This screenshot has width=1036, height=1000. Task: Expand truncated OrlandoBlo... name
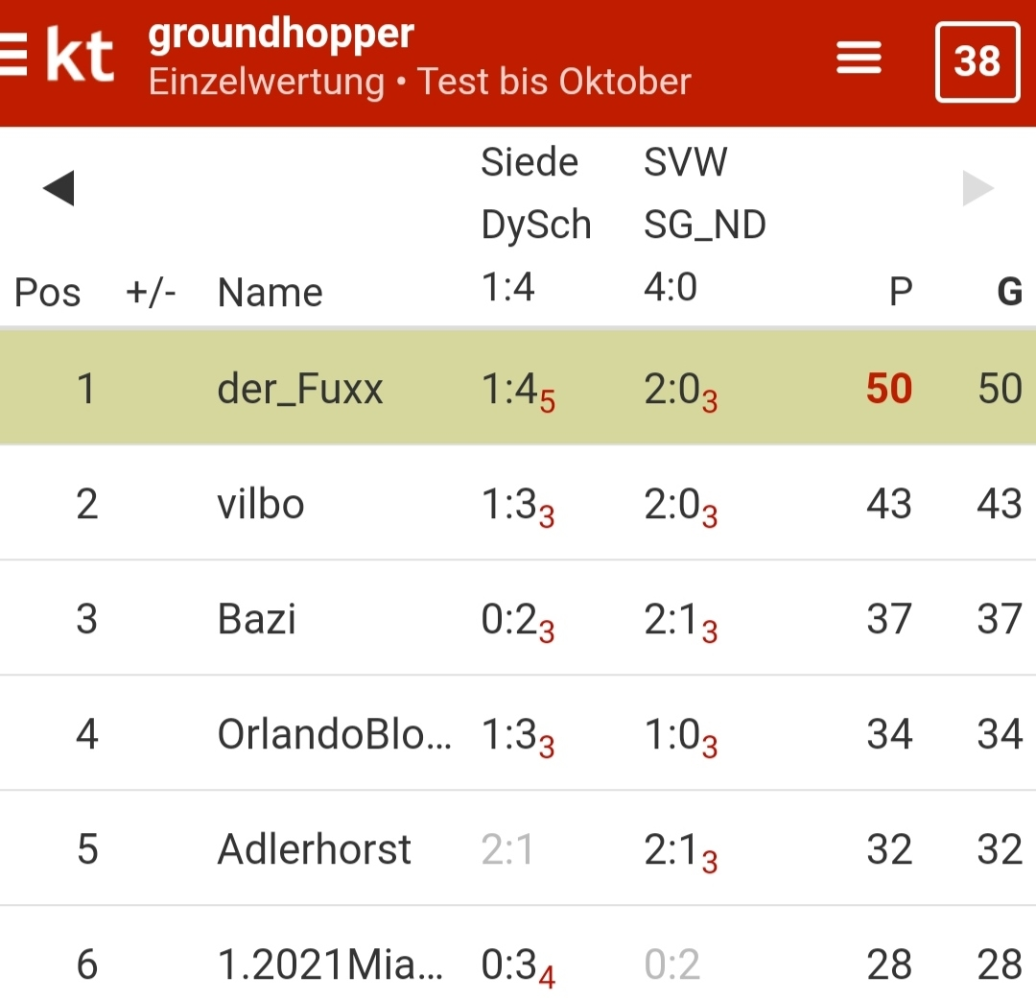pos(334,734)
